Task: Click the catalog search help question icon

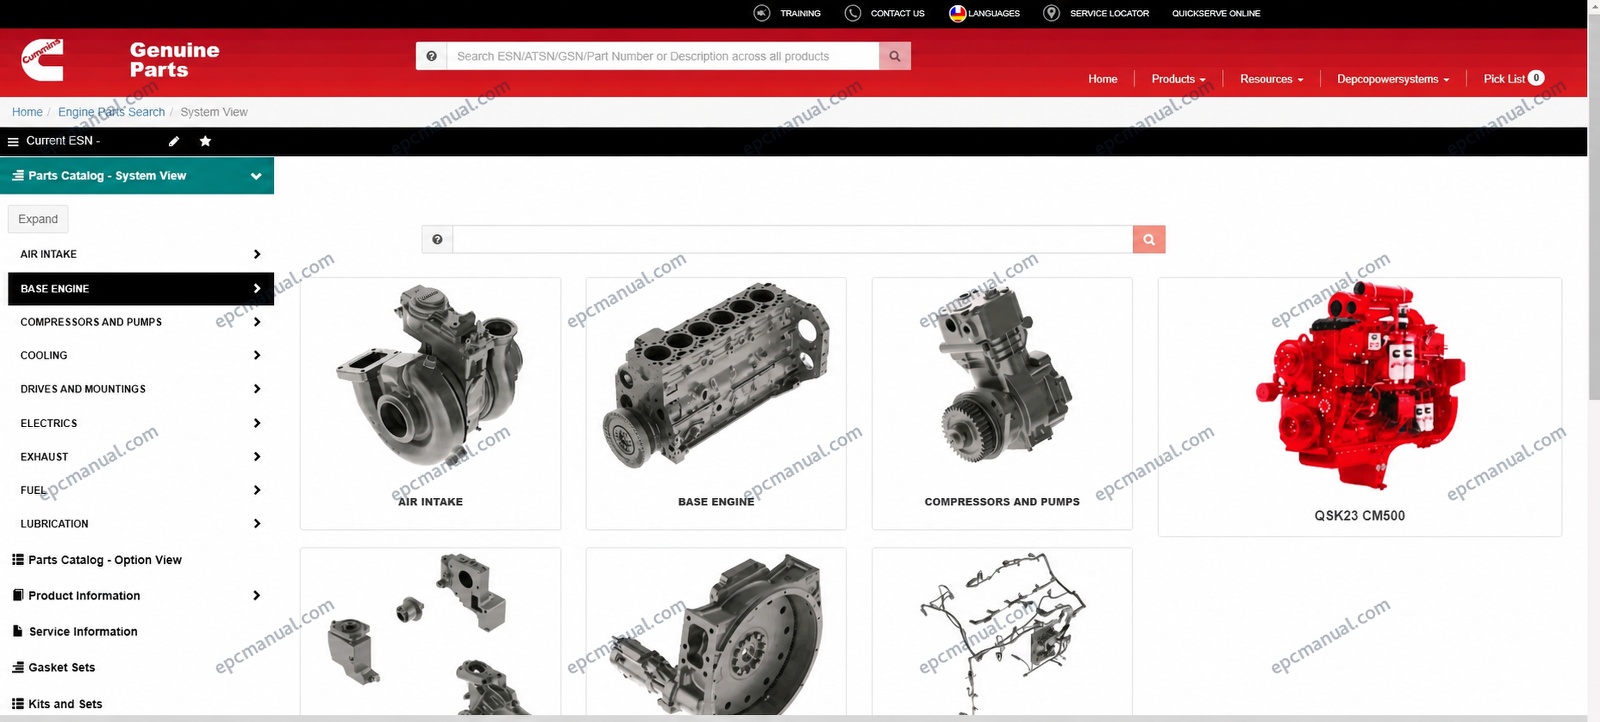Action: click(x=437, y=239)
